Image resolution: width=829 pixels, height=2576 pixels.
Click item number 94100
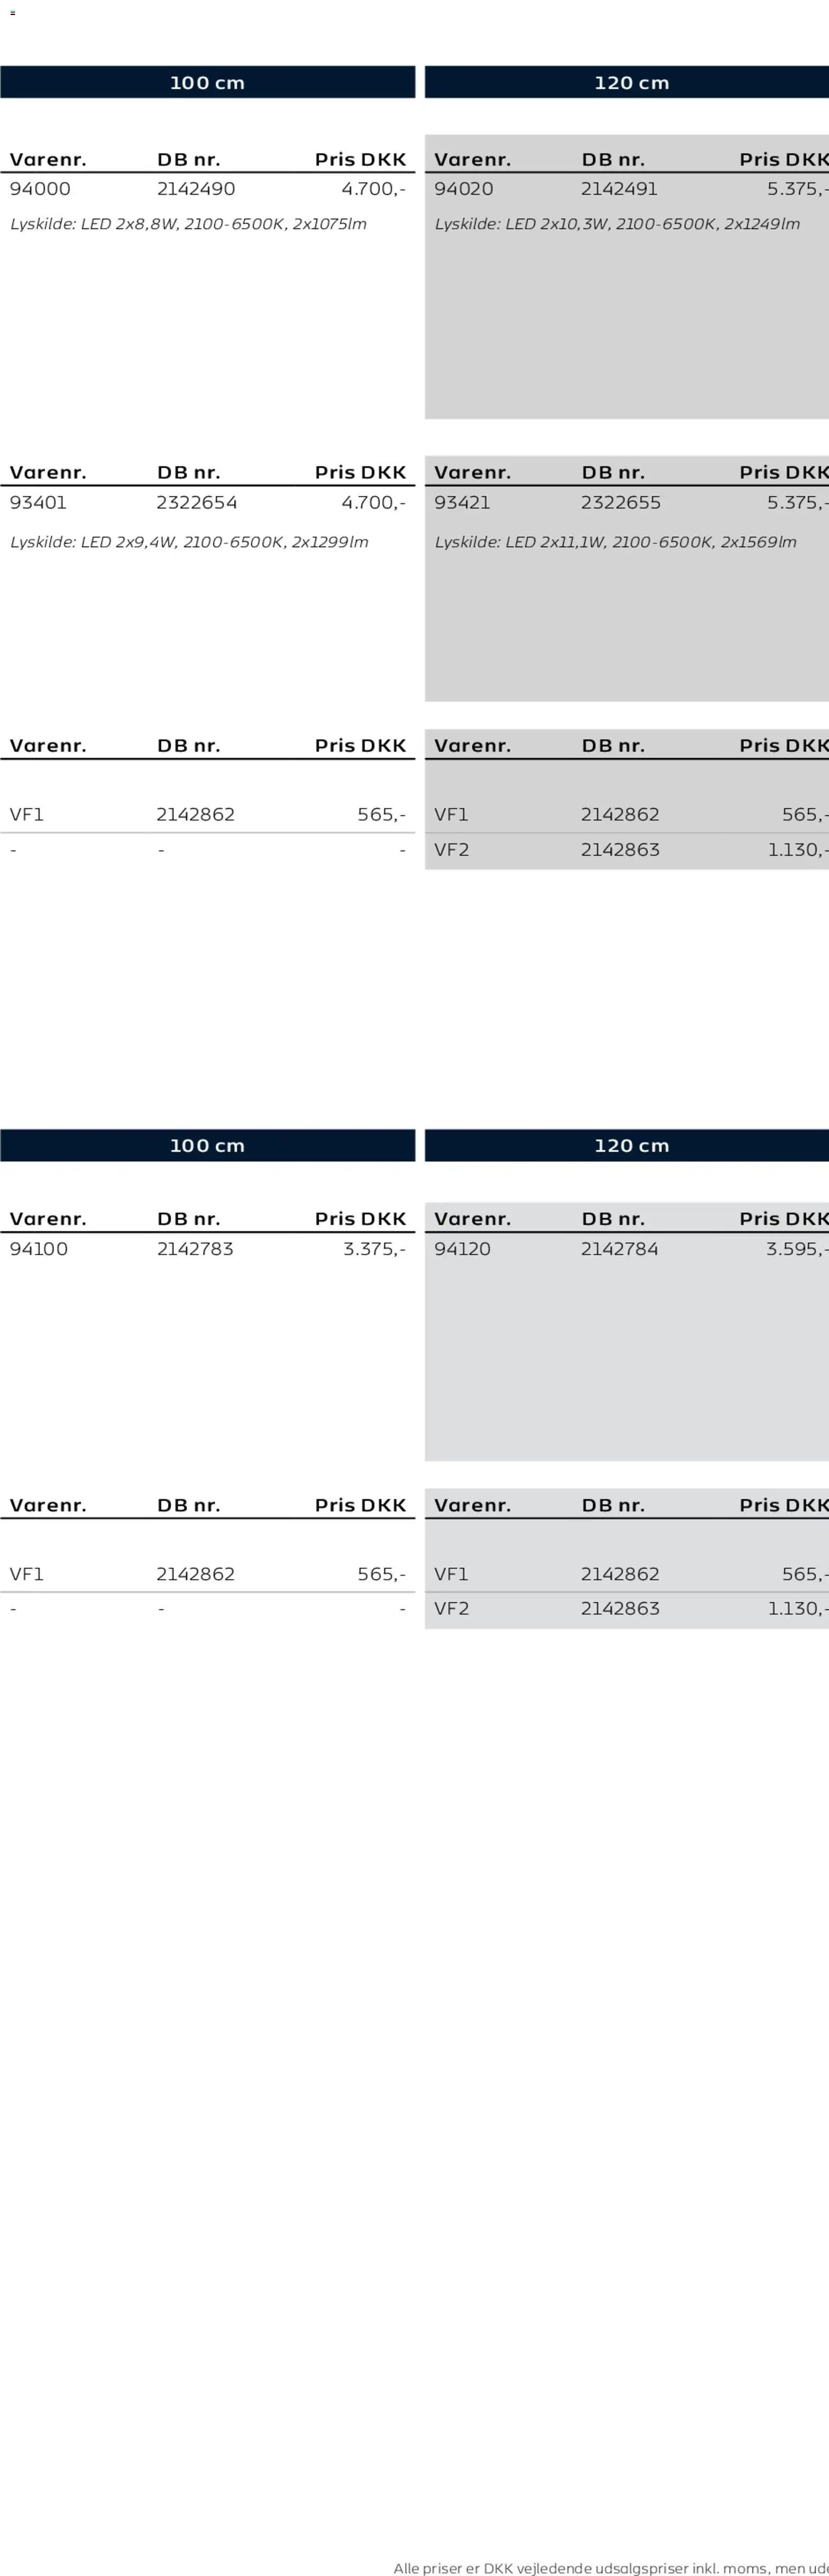pyautogui.click(x=39, y=1249)
